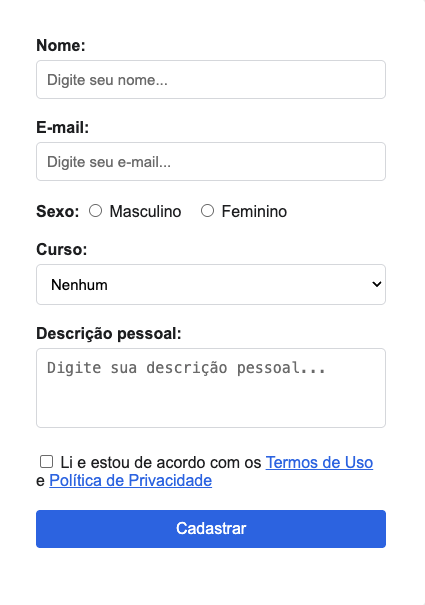The image size is (425, 605).
Task: Select the Feminino radio button
Action: [207, 211]
